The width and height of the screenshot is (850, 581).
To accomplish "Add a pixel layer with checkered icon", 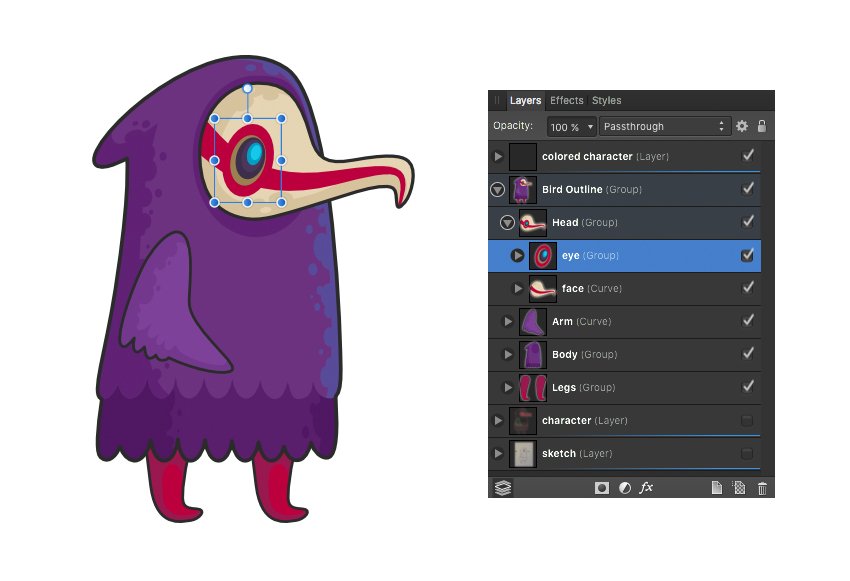I will coord(739,488).
